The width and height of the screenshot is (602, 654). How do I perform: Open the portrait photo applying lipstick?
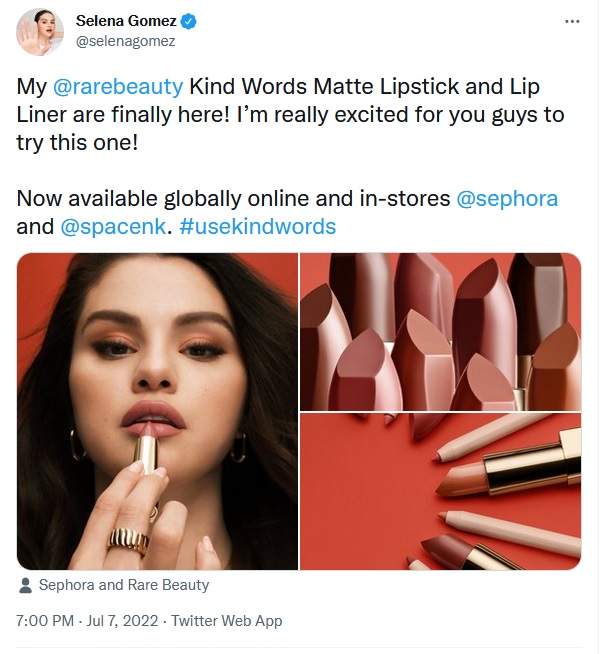click(157, 411)
